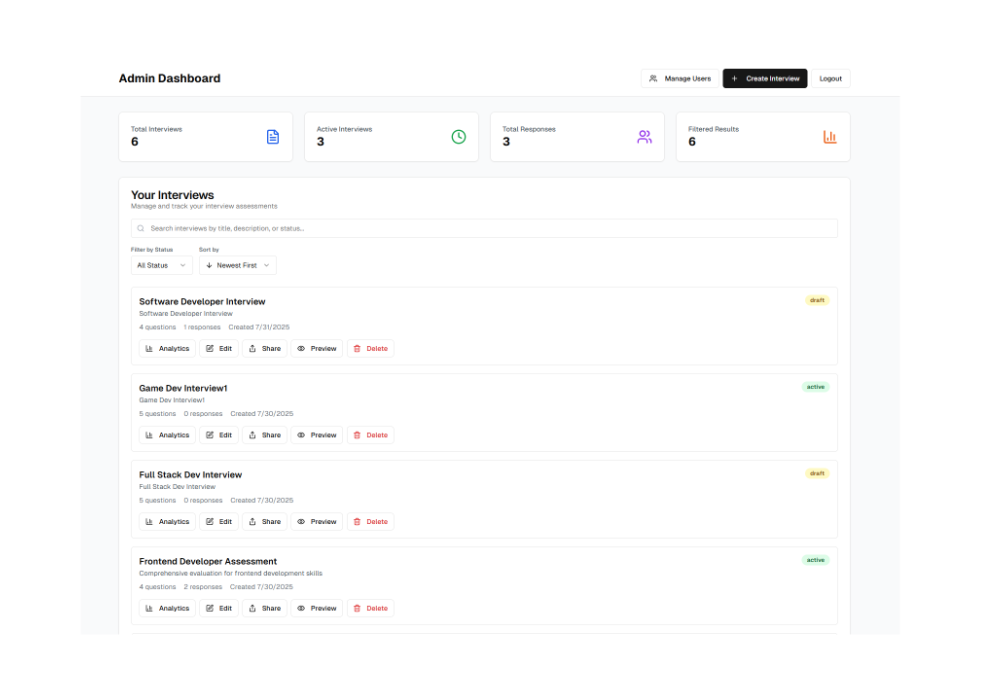Screen dimensions: 983x695
Task: Click the purple users icon in Total Responses
Action: click(644, 137)
